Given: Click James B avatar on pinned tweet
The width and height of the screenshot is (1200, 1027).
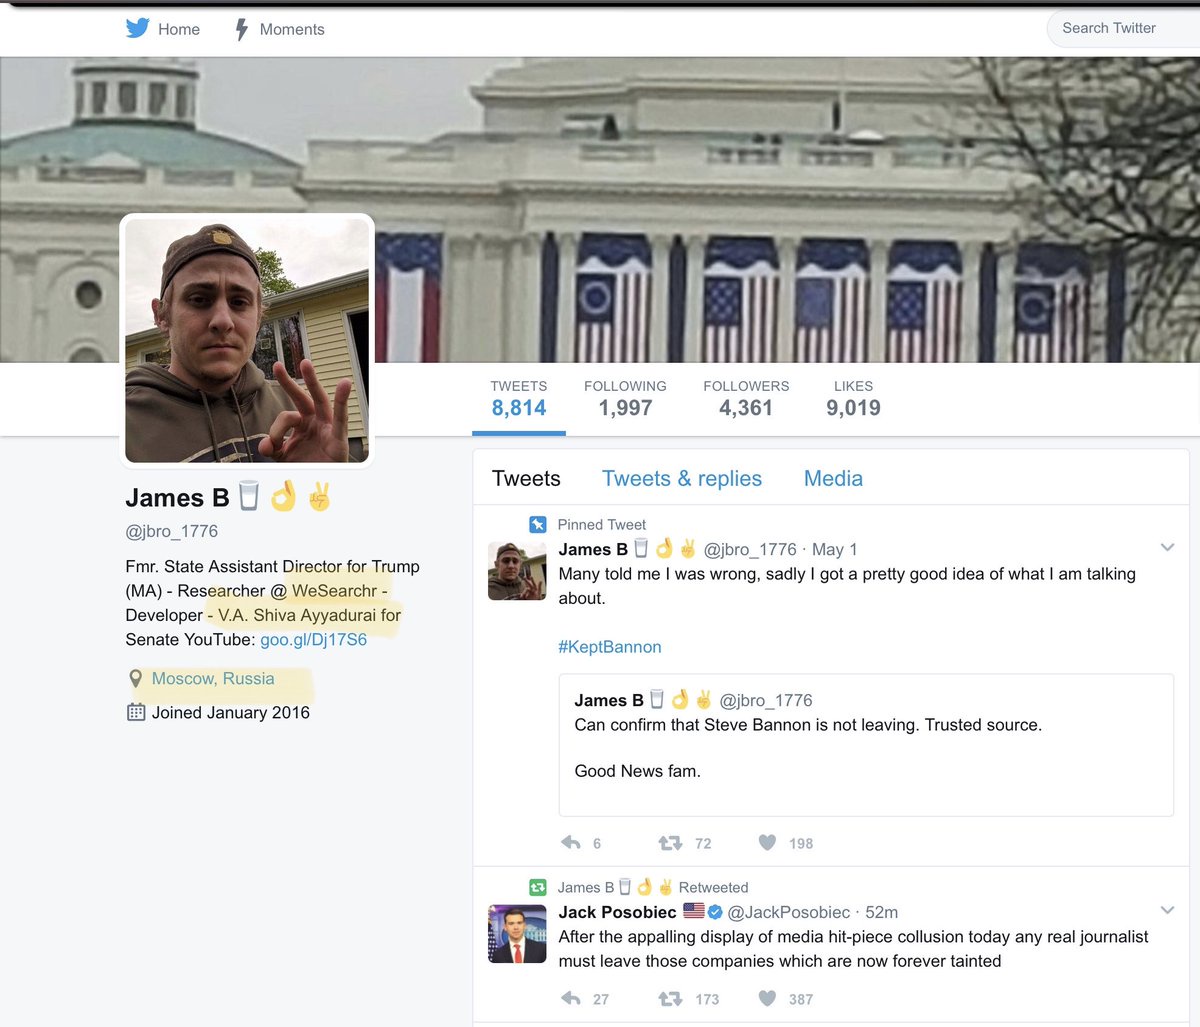Looking at the screenshot, I should [x=517, y=571].
